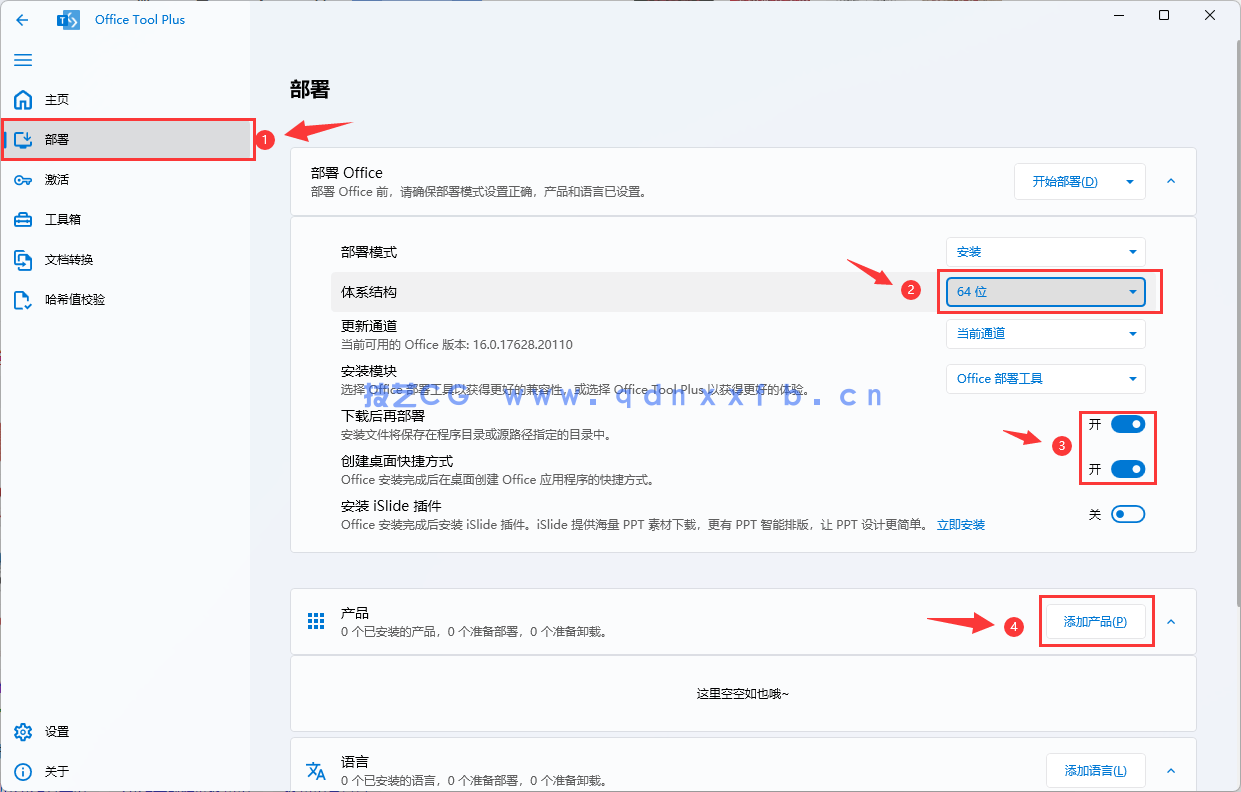
Task: Click the 添加产品 add product button
Action: [1095, 620]
